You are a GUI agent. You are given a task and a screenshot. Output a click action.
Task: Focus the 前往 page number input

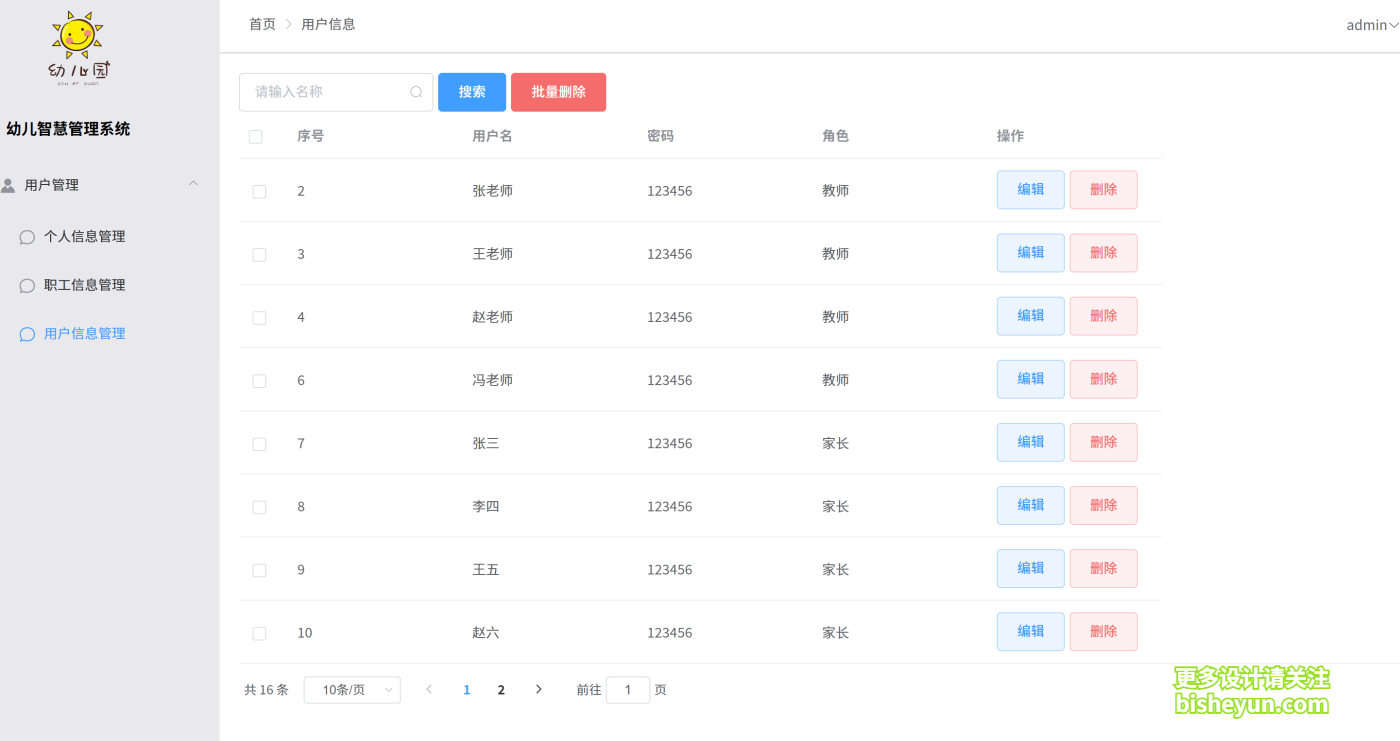click(628, 690)
